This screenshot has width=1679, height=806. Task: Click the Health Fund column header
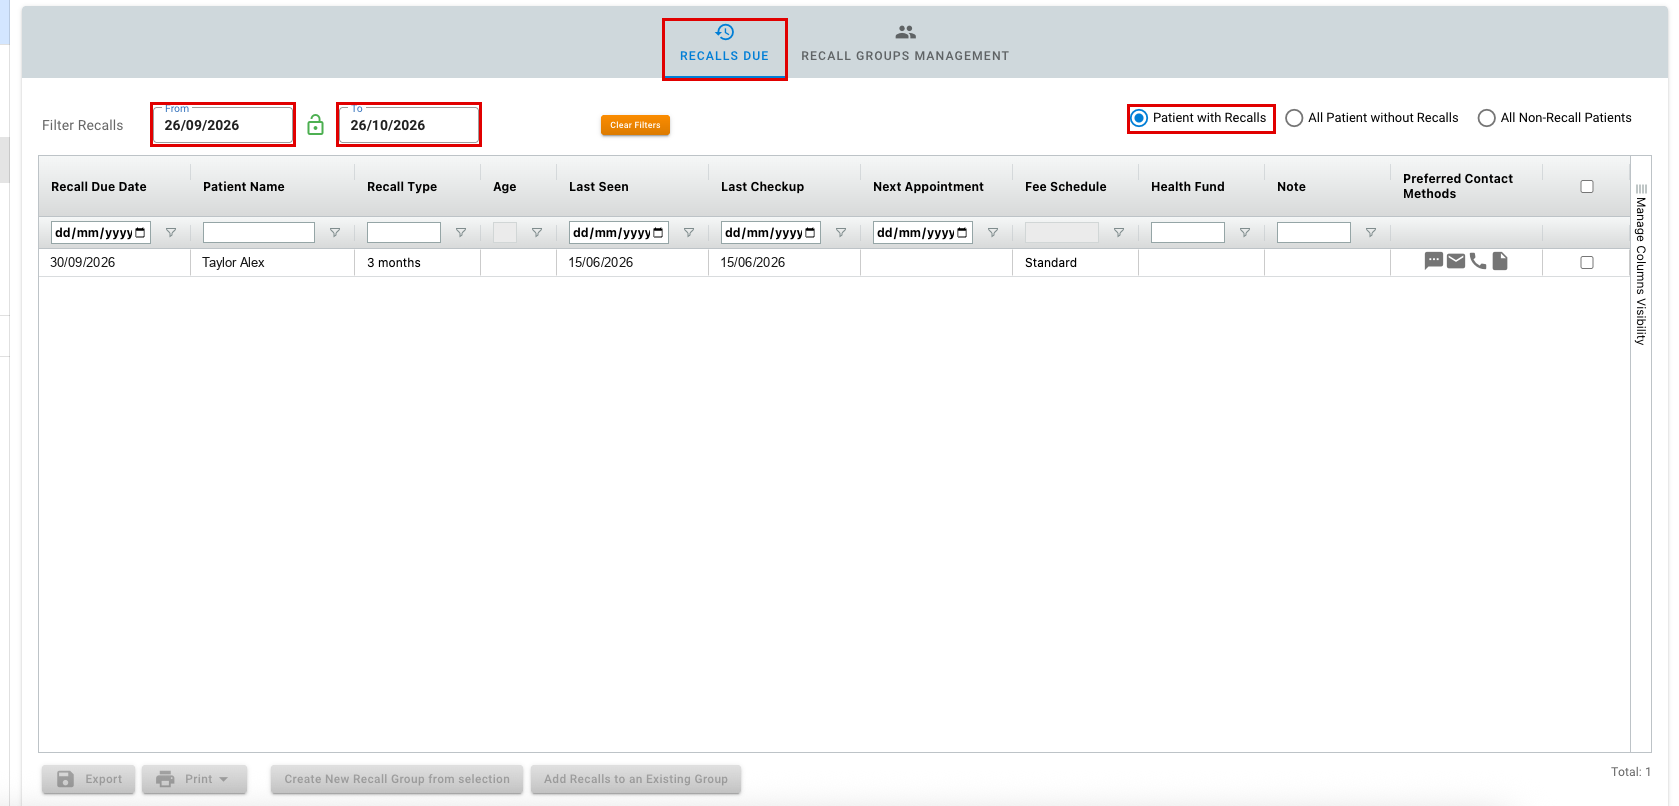point(1188,187)
